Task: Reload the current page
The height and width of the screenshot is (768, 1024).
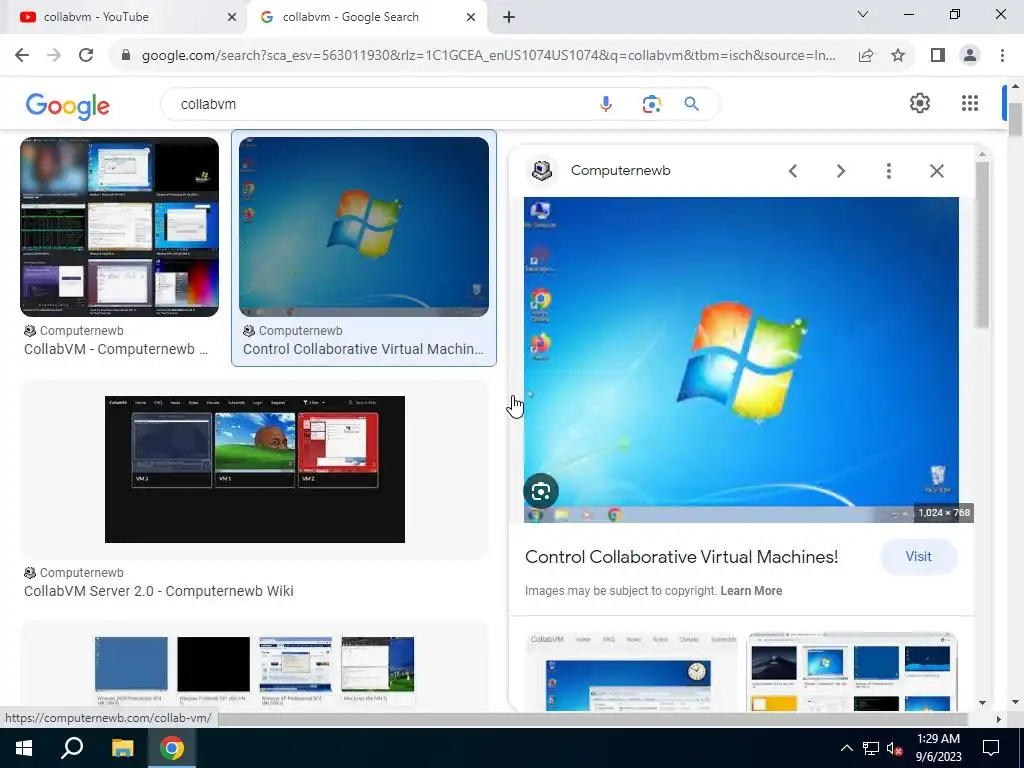Action: (86, 56)
